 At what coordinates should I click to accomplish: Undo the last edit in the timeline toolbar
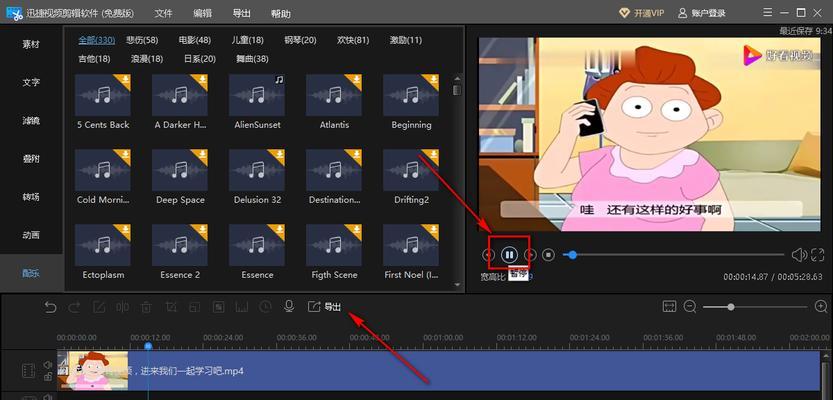pos(50,307)
